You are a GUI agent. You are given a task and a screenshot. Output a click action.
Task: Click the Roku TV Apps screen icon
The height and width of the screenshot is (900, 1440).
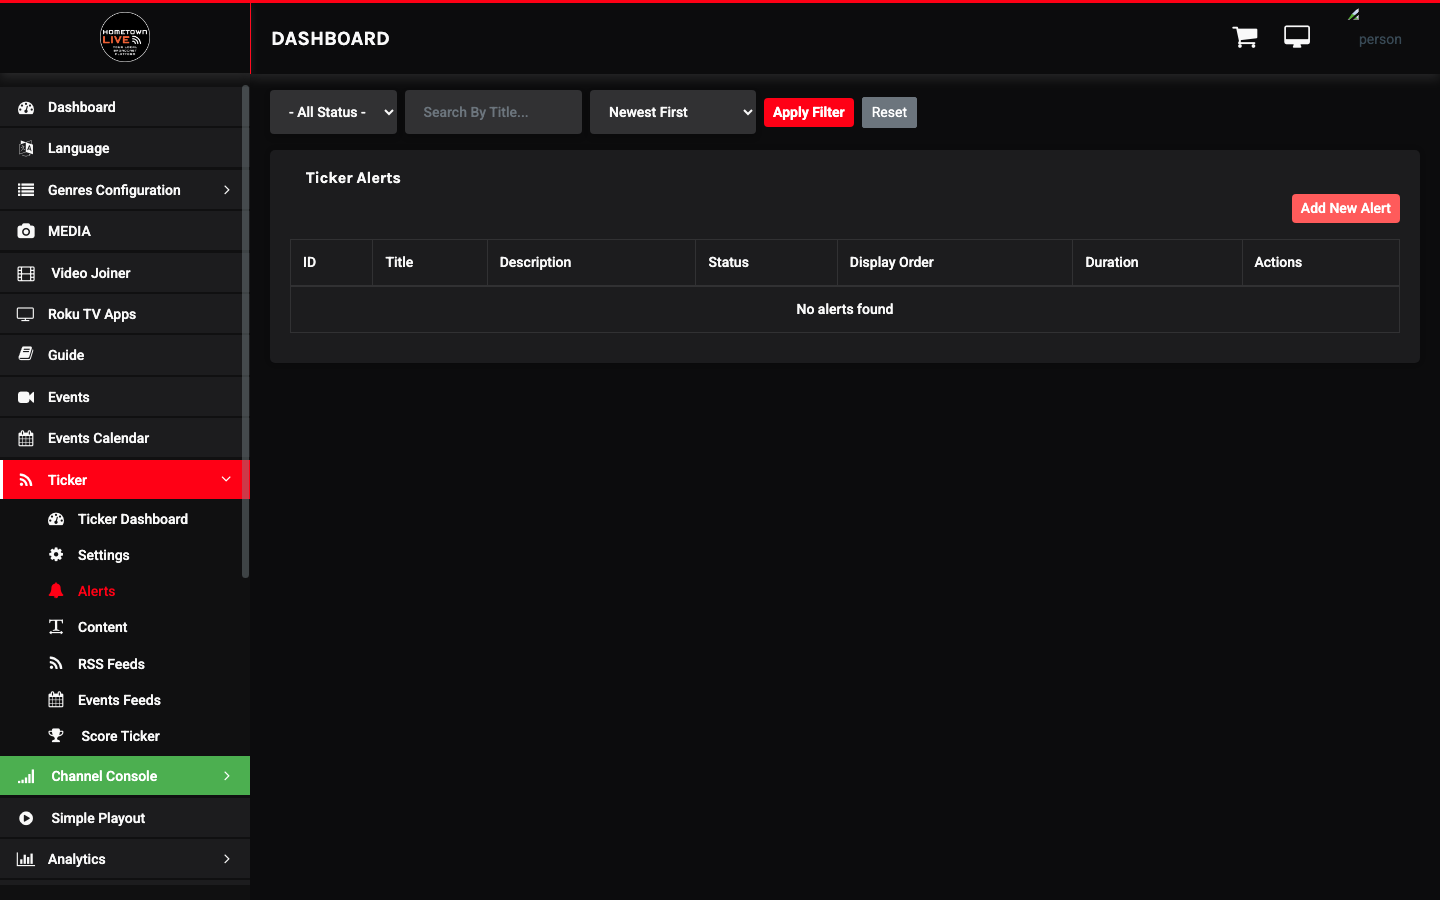pos(26,314)
